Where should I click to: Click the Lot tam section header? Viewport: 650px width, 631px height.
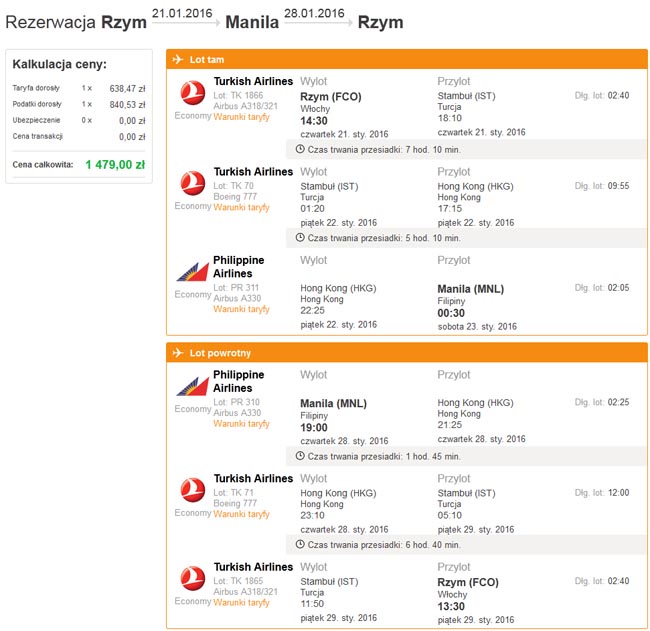coord(407,59)
